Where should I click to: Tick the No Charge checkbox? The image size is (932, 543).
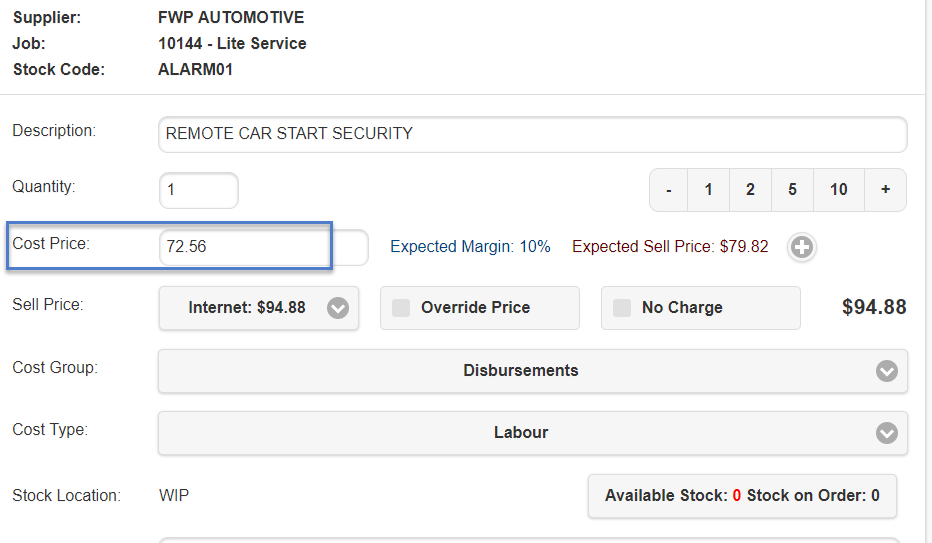(622, 308)
